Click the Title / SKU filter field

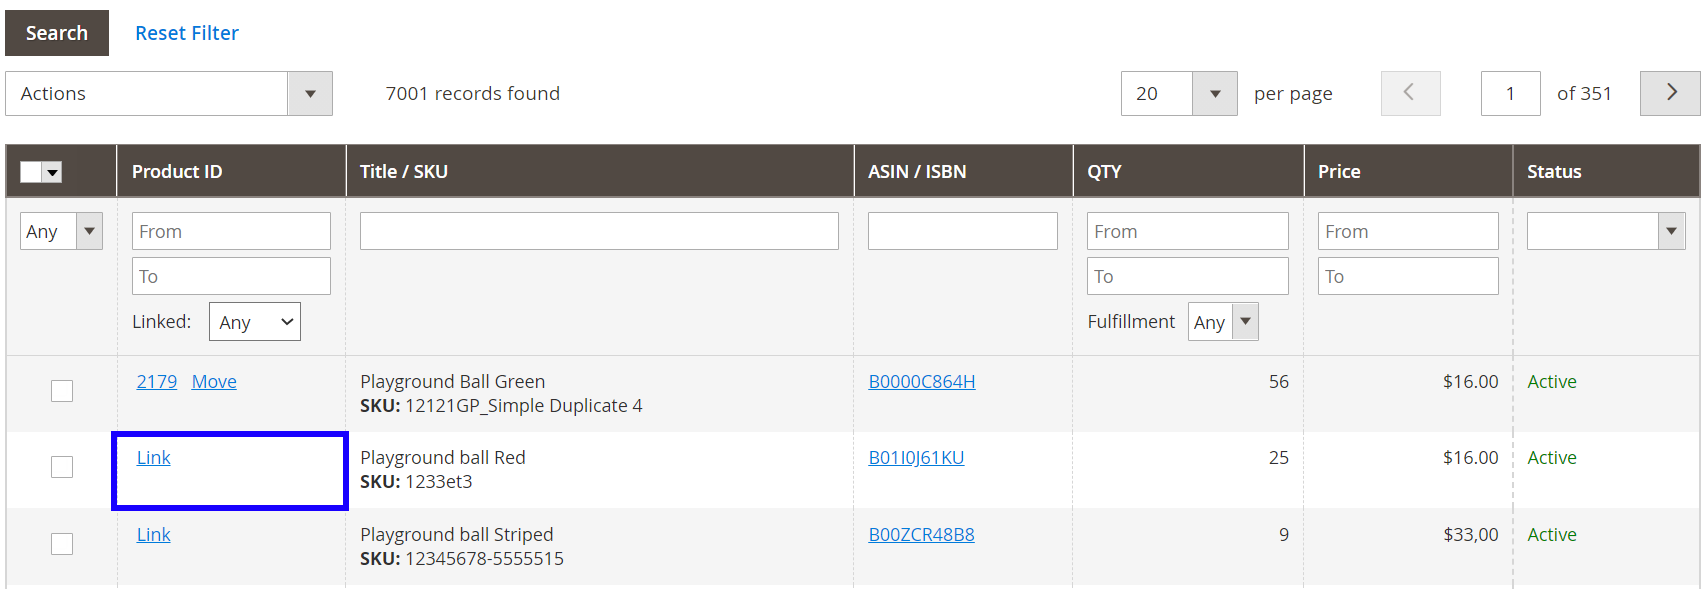click(x=599, y=231)
